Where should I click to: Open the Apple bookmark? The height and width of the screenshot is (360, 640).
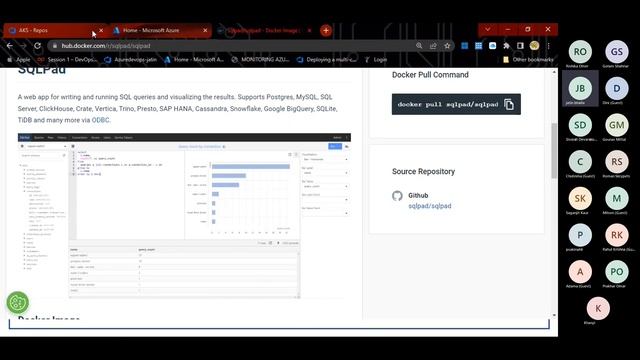19,60
